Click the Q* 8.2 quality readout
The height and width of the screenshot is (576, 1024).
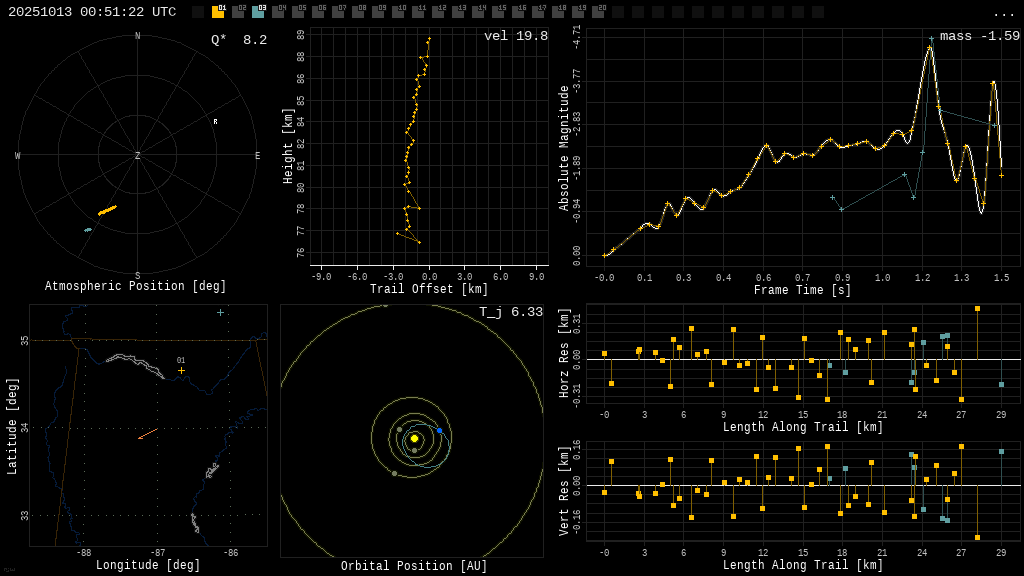239,40
